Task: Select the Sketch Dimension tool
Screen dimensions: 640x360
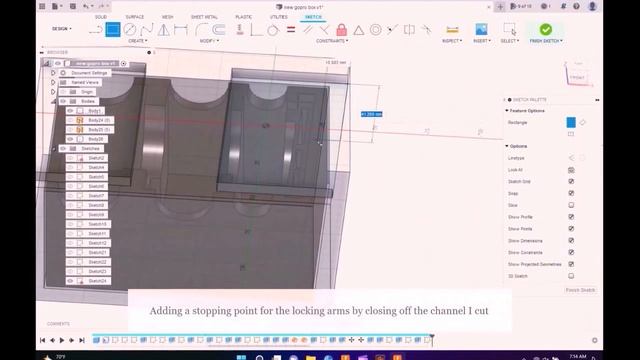Action: click(180, 29)
